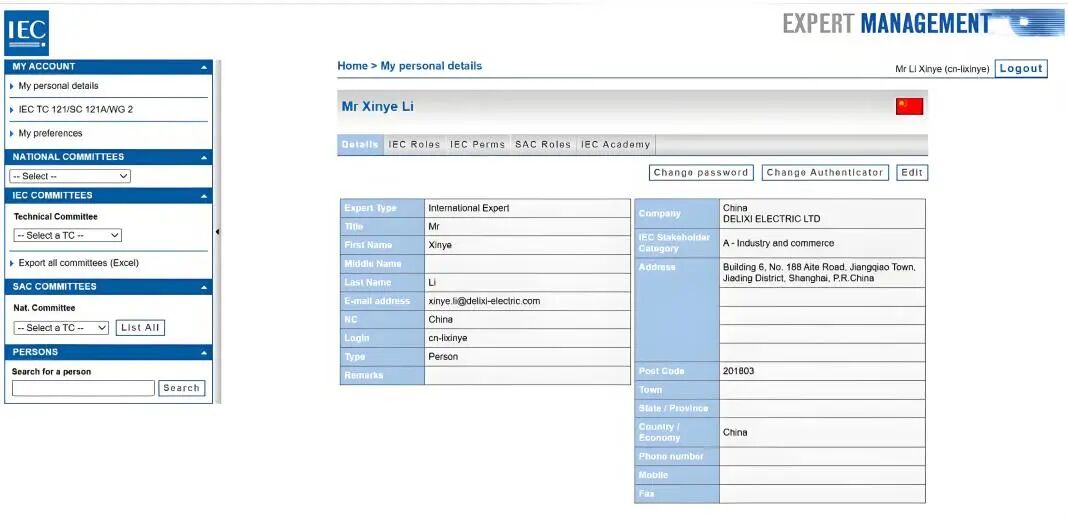Click the Title value Mr
Screen dimensions: 1068x519
pyautogui.click(x=434, y=226)
